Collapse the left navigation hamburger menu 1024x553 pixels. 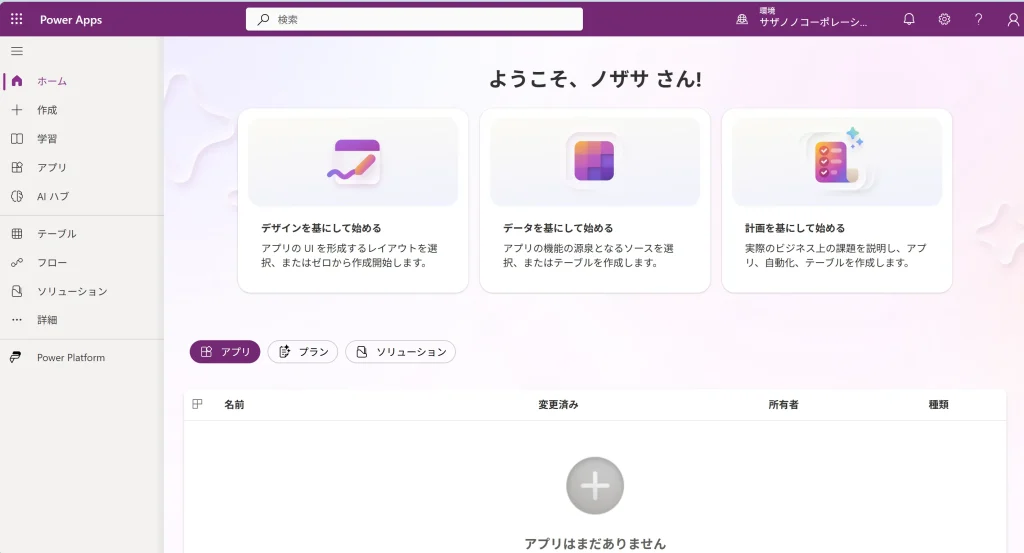point(16,51)
